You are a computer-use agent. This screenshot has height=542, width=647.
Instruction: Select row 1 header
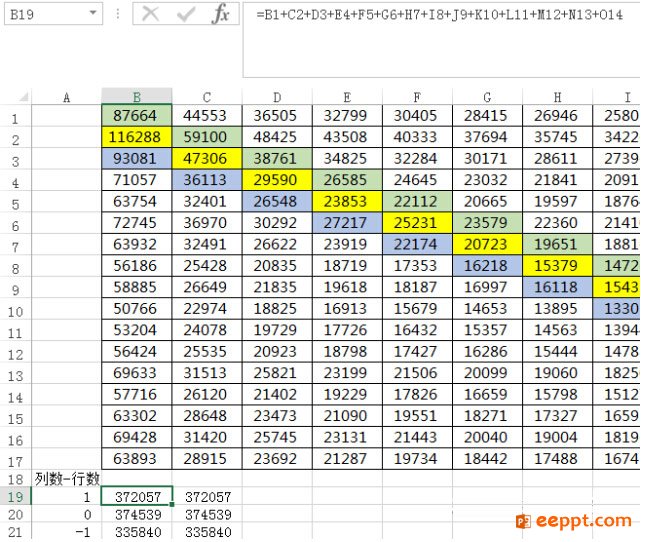(x=15, y=118)
